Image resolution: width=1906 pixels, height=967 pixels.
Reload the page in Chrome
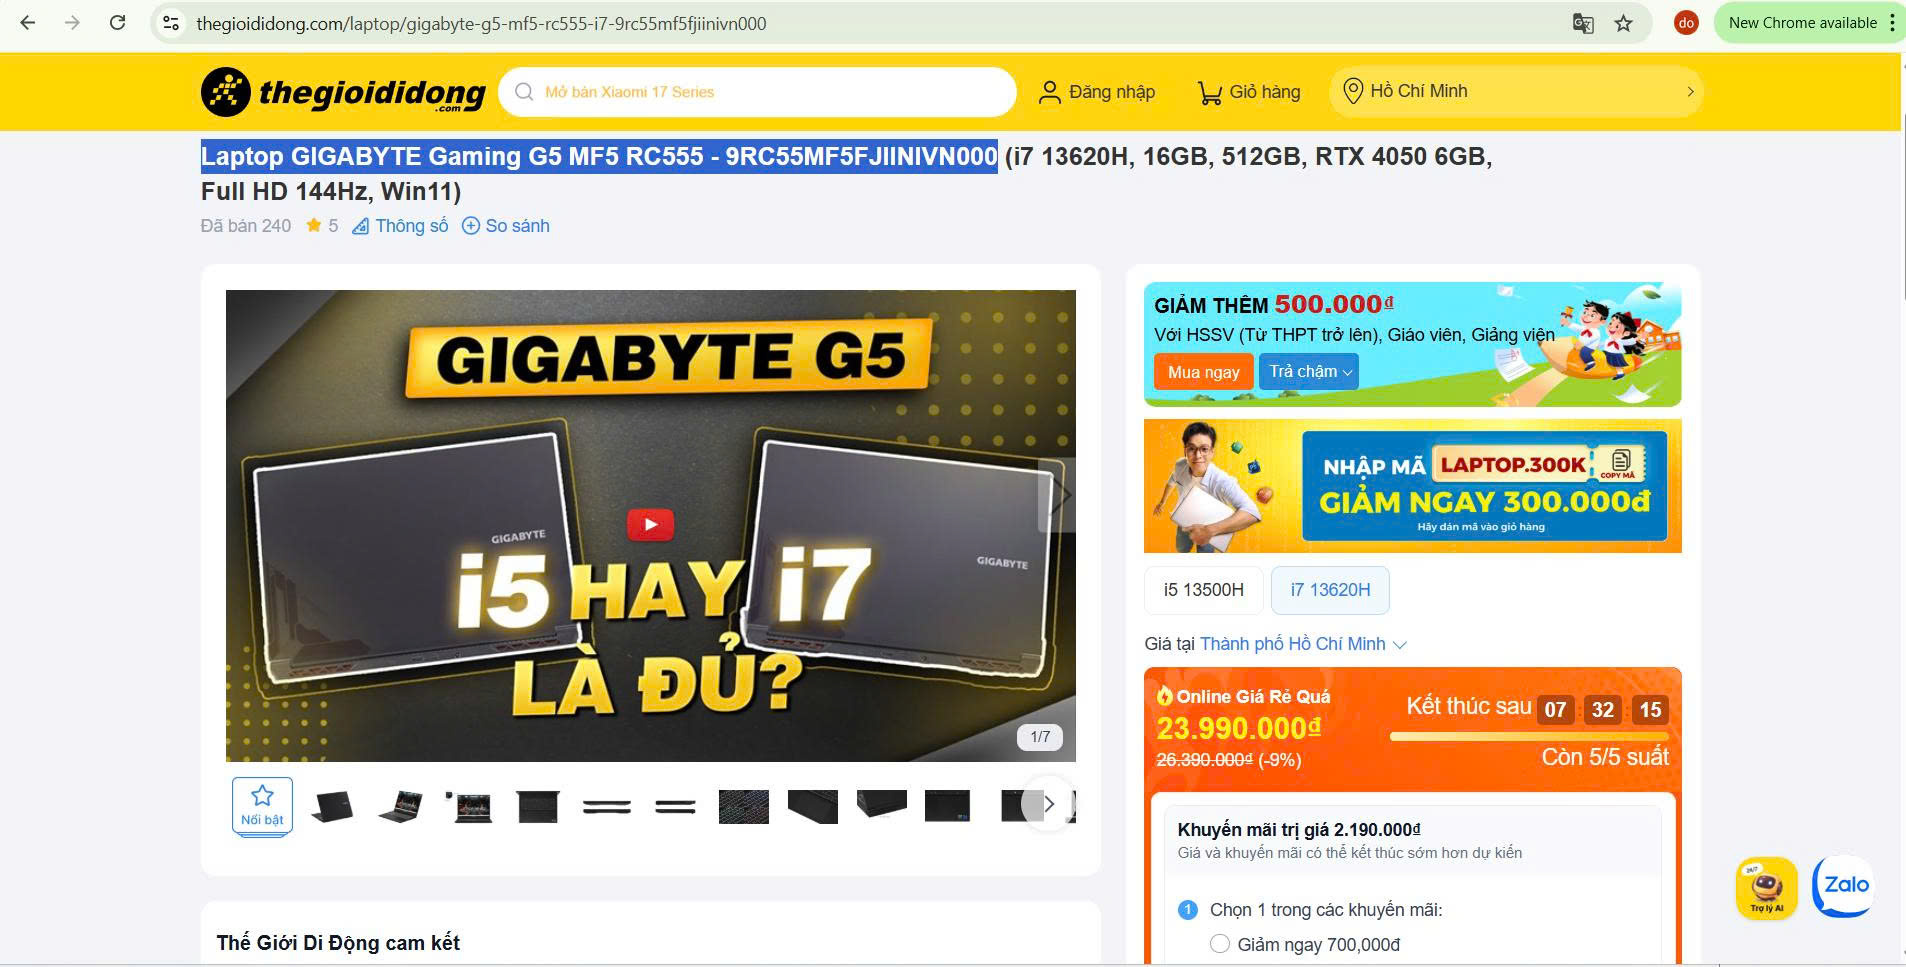pyautogui.click(x=118, y=23)
